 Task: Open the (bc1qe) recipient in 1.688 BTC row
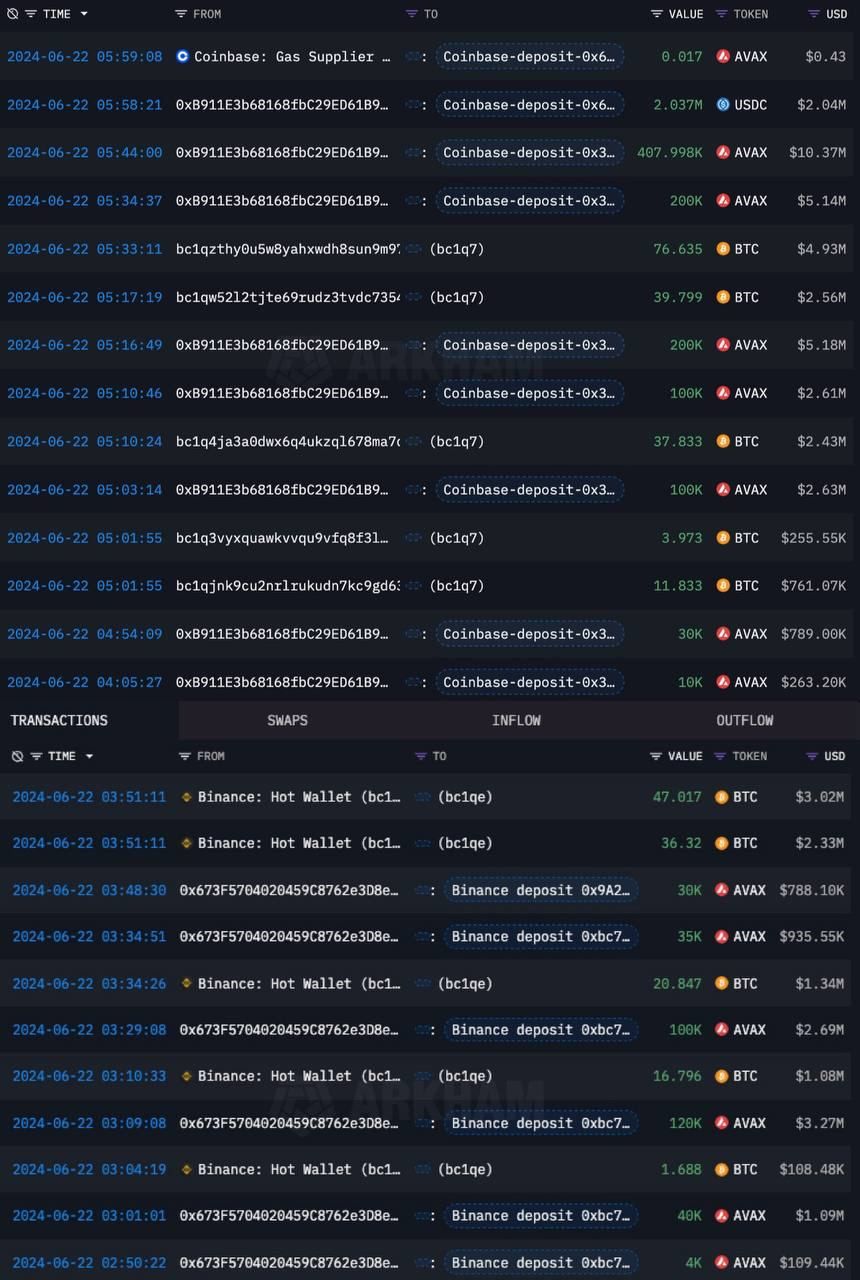(465, 1169)
